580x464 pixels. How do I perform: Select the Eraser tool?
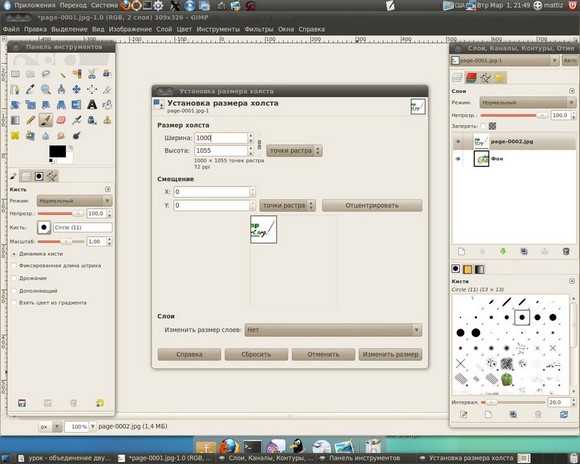61,120
